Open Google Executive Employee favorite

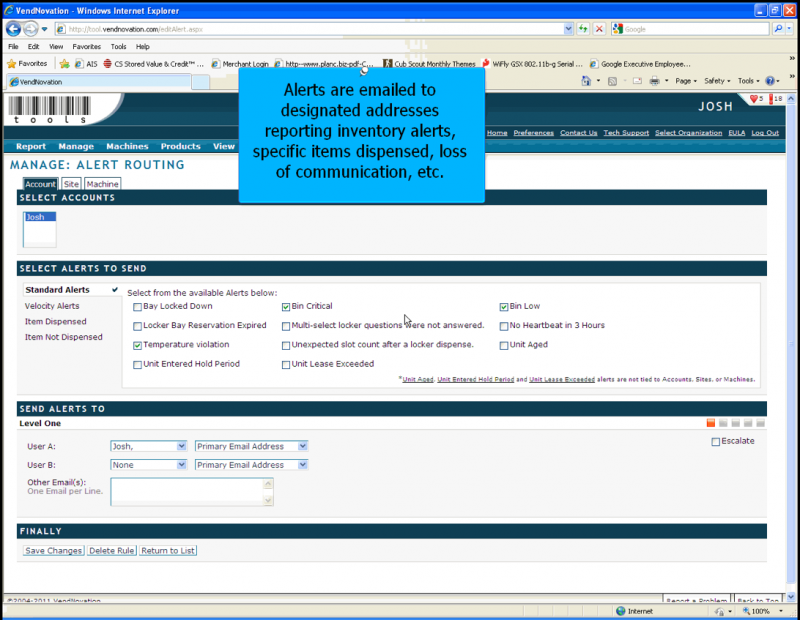click(640, 64)
